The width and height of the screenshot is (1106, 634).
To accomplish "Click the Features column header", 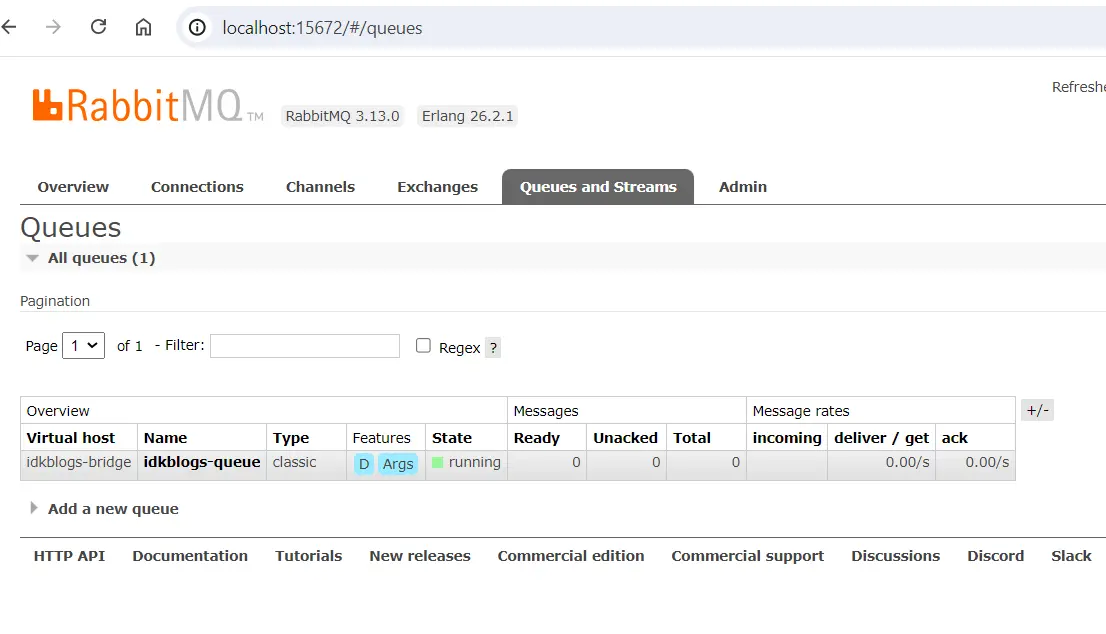I will coord(381,438).
